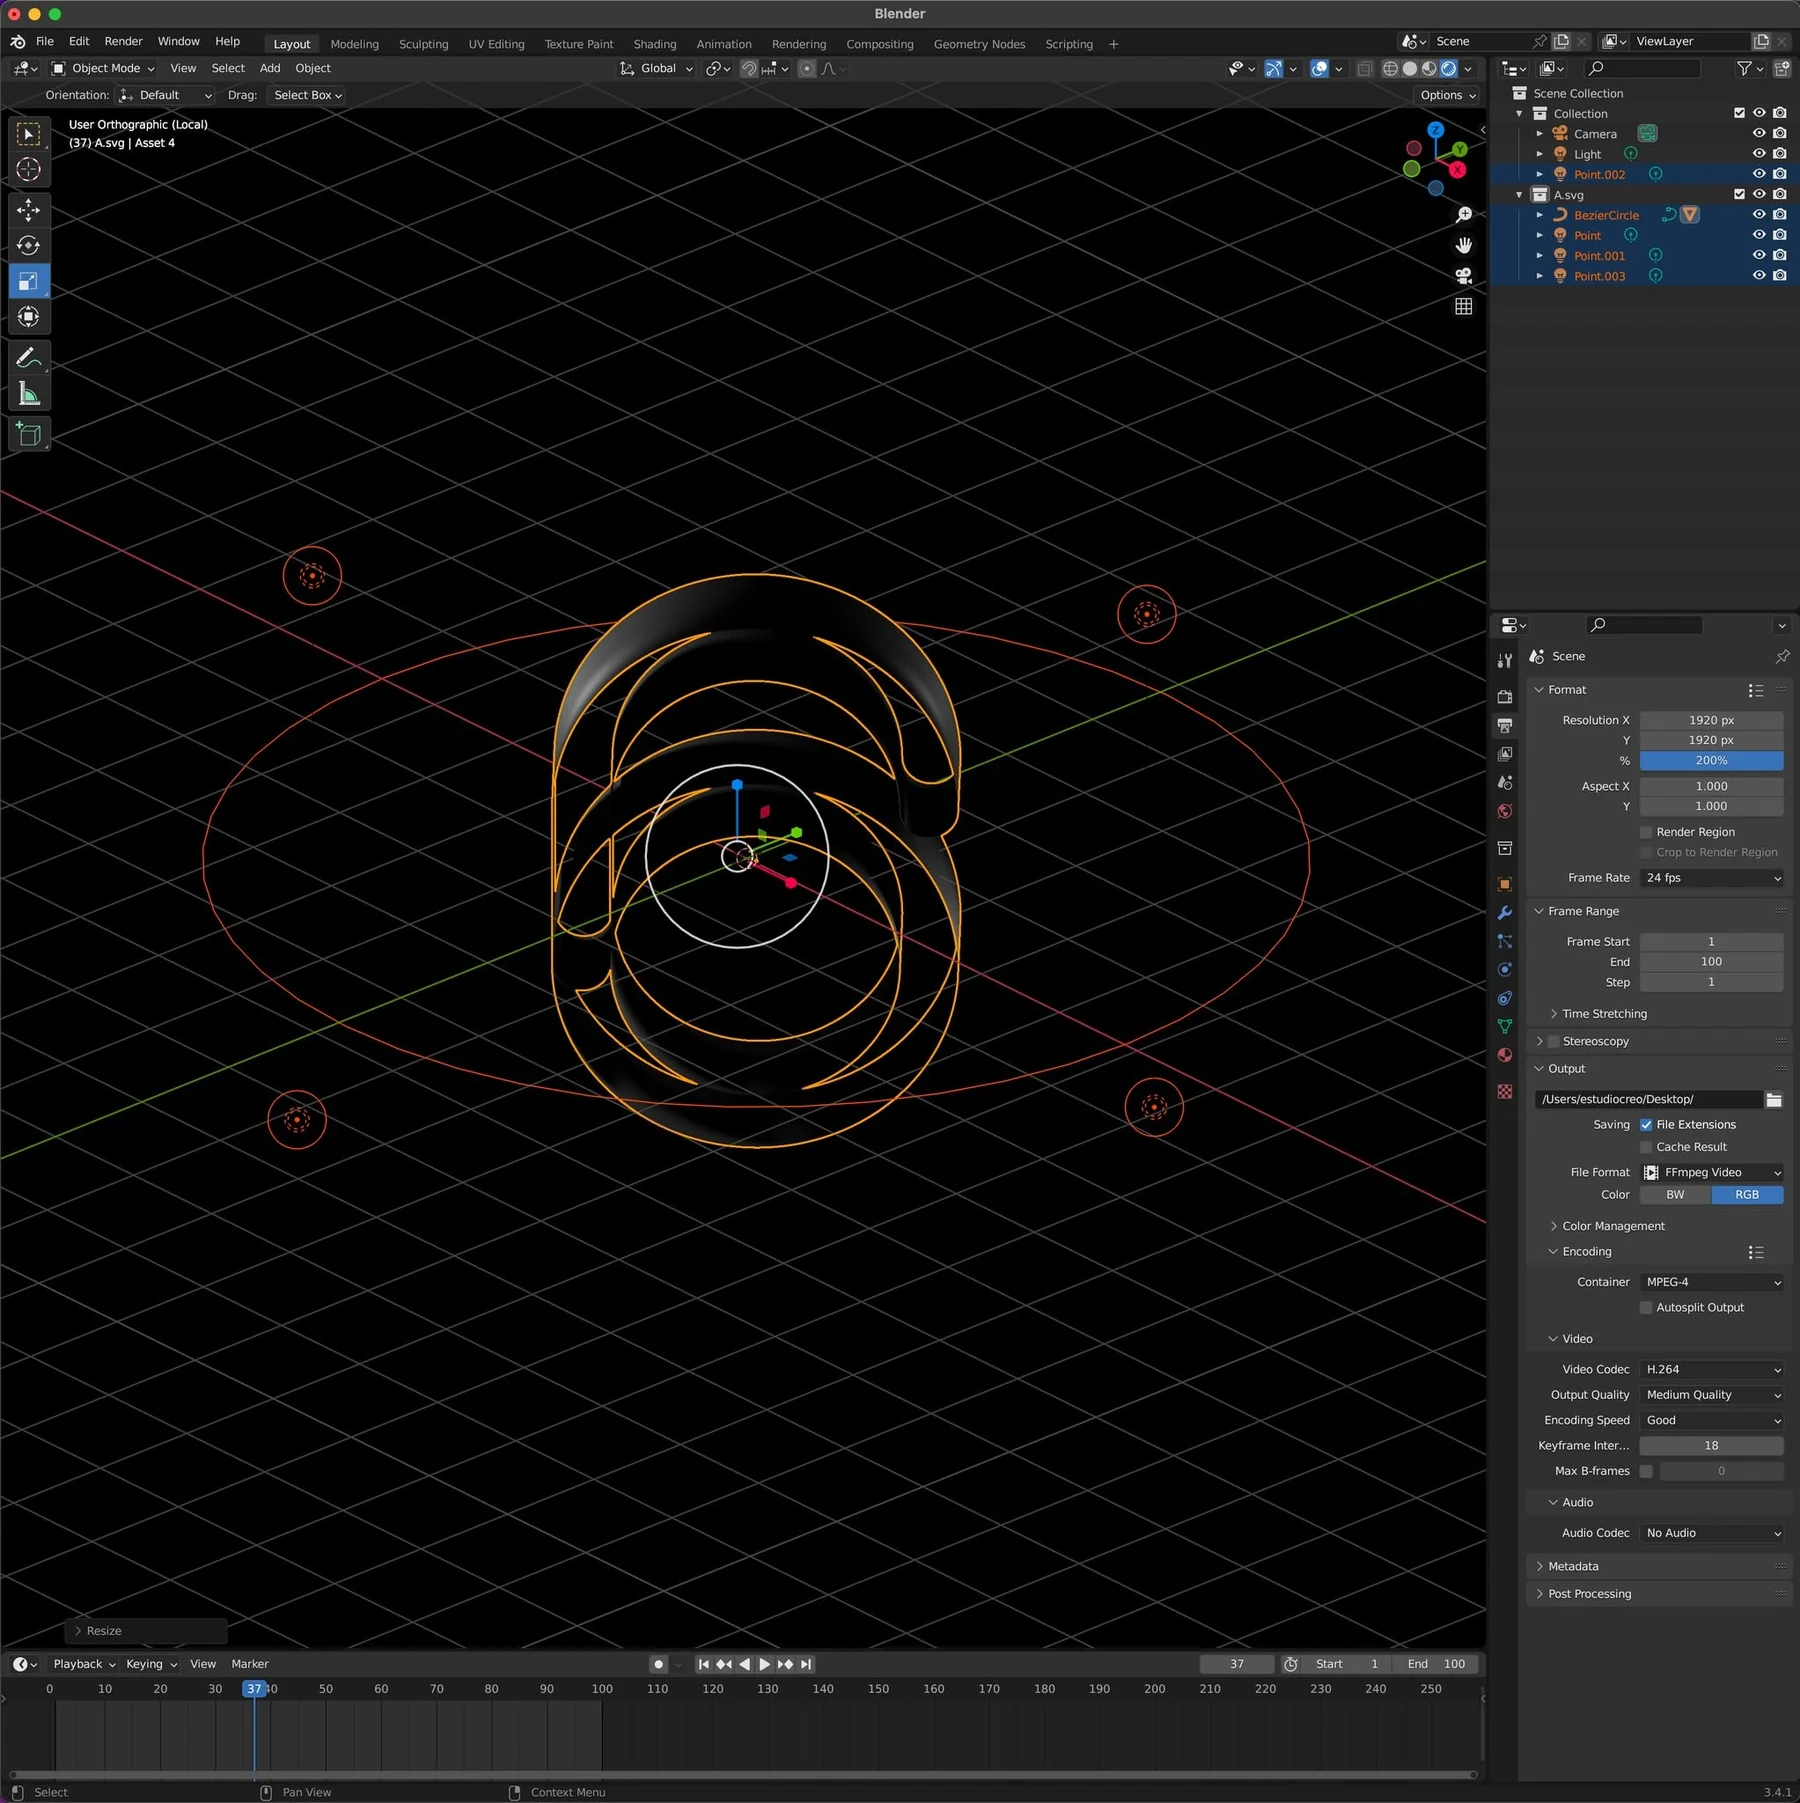Open the File Format FFmpeg Video dropdown
This screenshot has height=1803, width=1800.
point(1712,1173)
